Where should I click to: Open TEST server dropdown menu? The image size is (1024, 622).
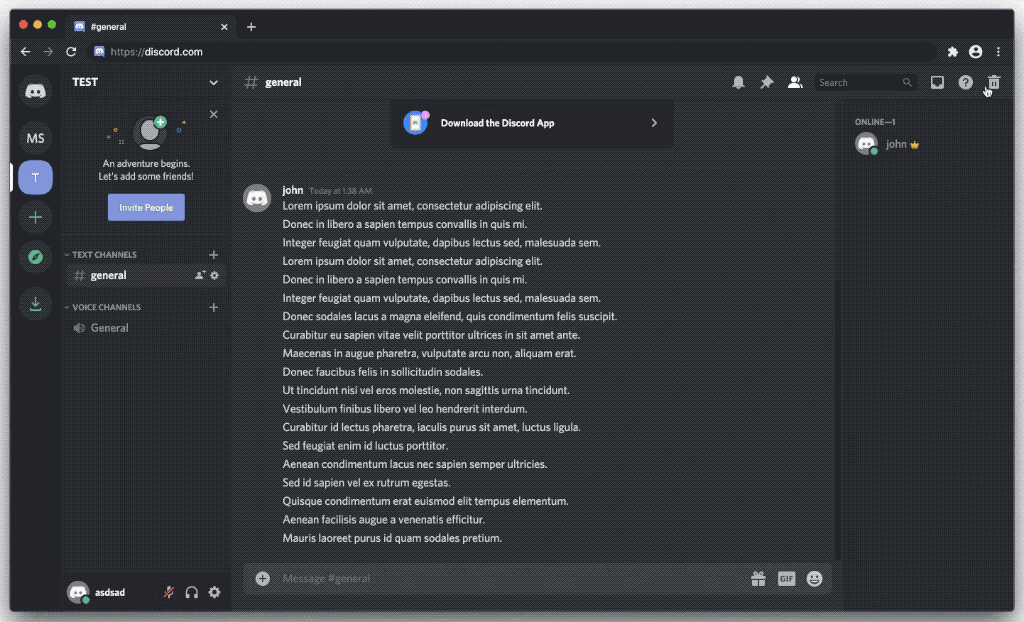[x=146, y=82]
